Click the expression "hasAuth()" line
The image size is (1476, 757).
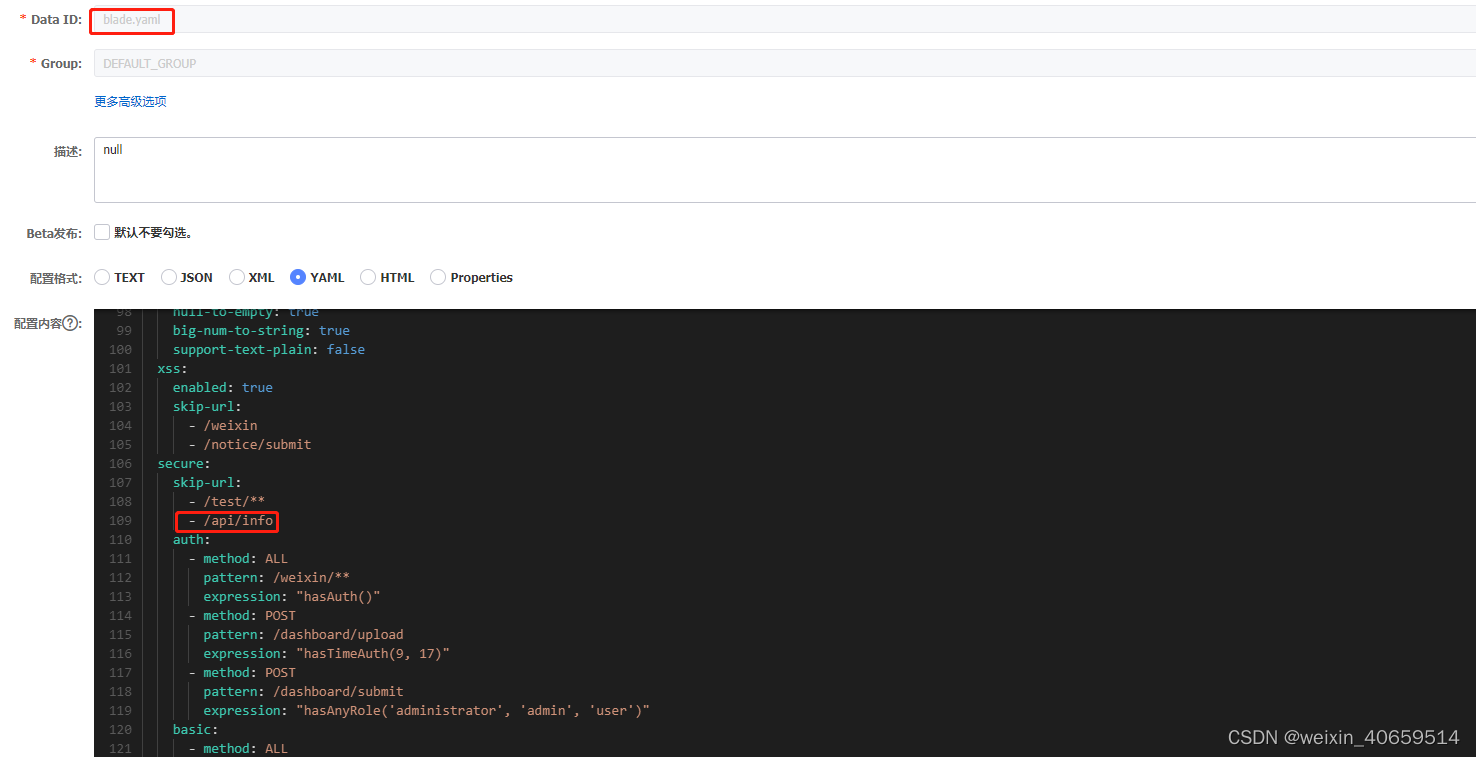[292, 596]
